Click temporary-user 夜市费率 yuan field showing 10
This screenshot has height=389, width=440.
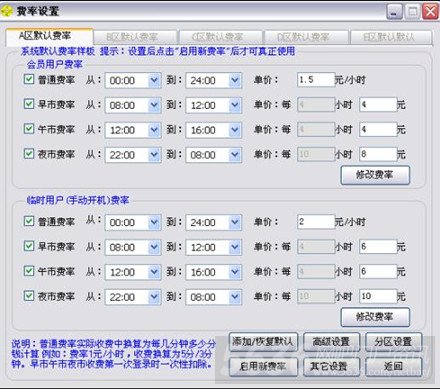click(x=378, y=296)
